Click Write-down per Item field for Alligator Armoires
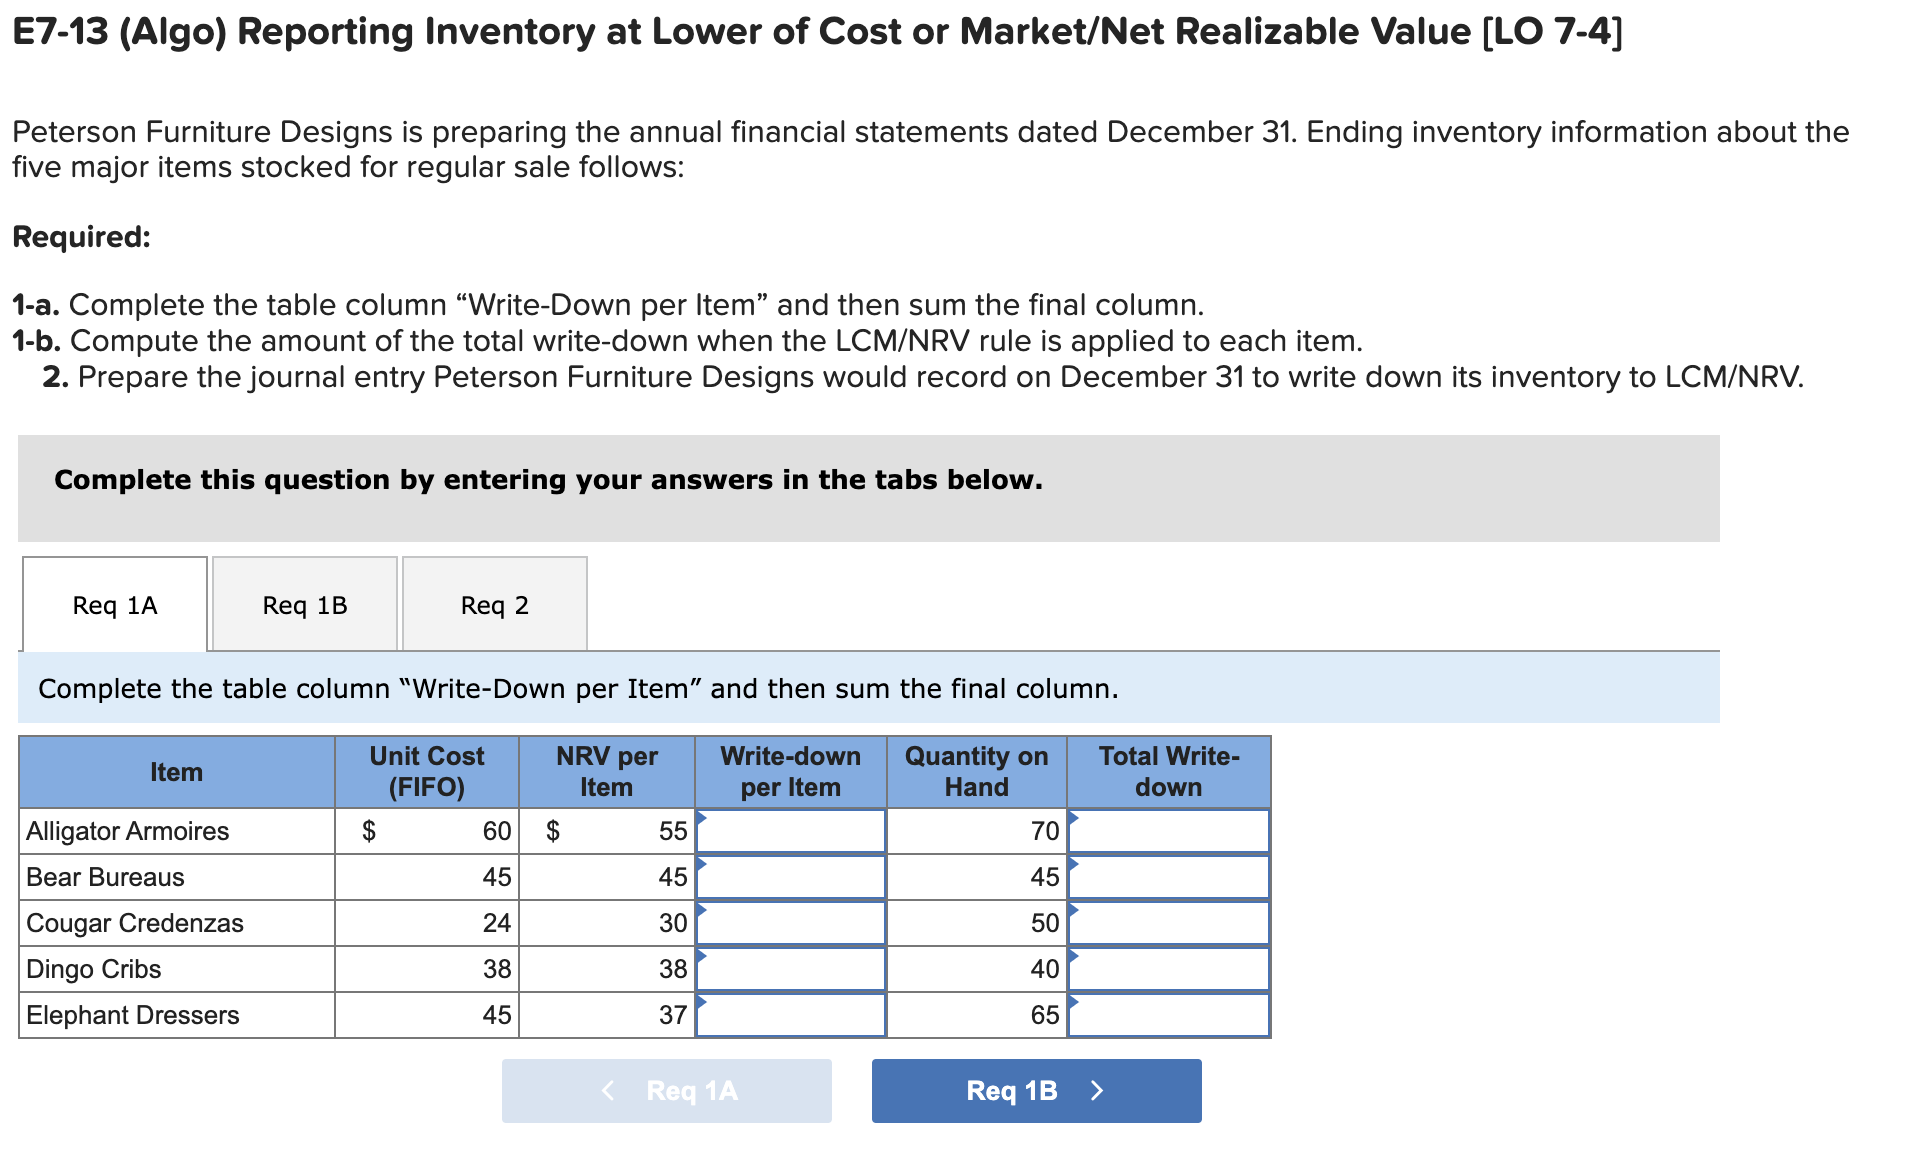Screen dimensions: 1906x1150 (x=789, y=830)
